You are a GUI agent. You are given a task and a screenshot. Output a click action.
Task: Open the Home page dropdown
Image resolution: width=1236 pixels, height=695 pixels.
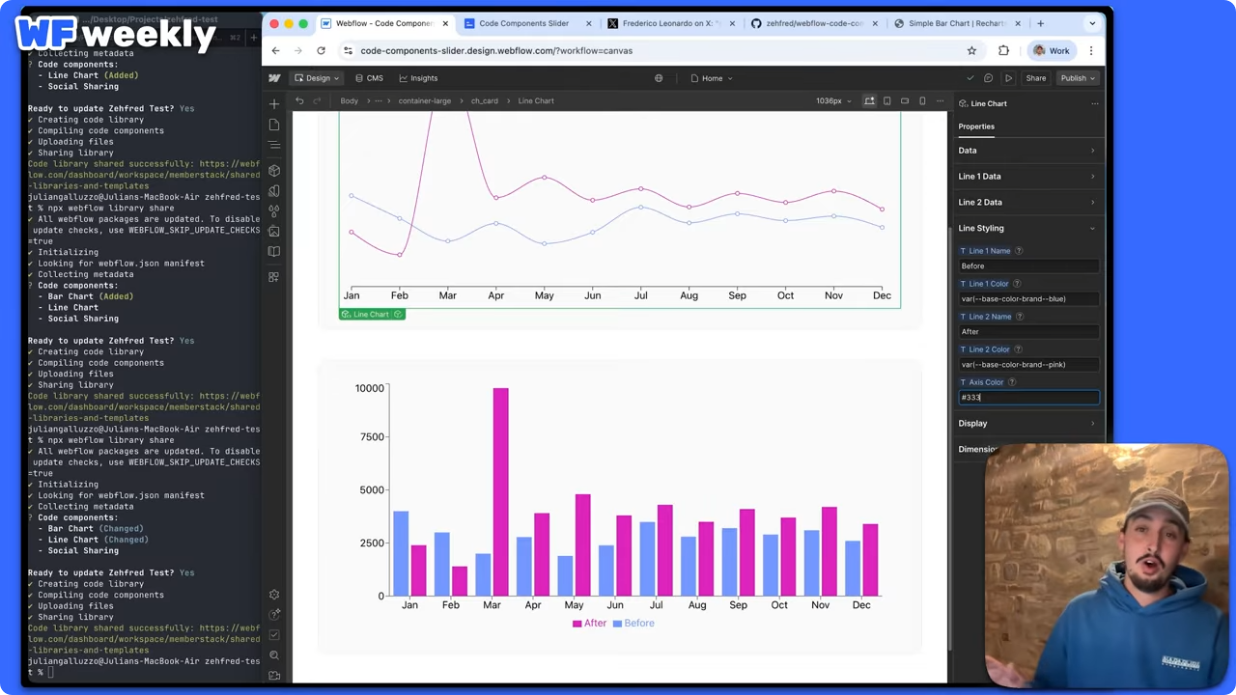[712, 78]
